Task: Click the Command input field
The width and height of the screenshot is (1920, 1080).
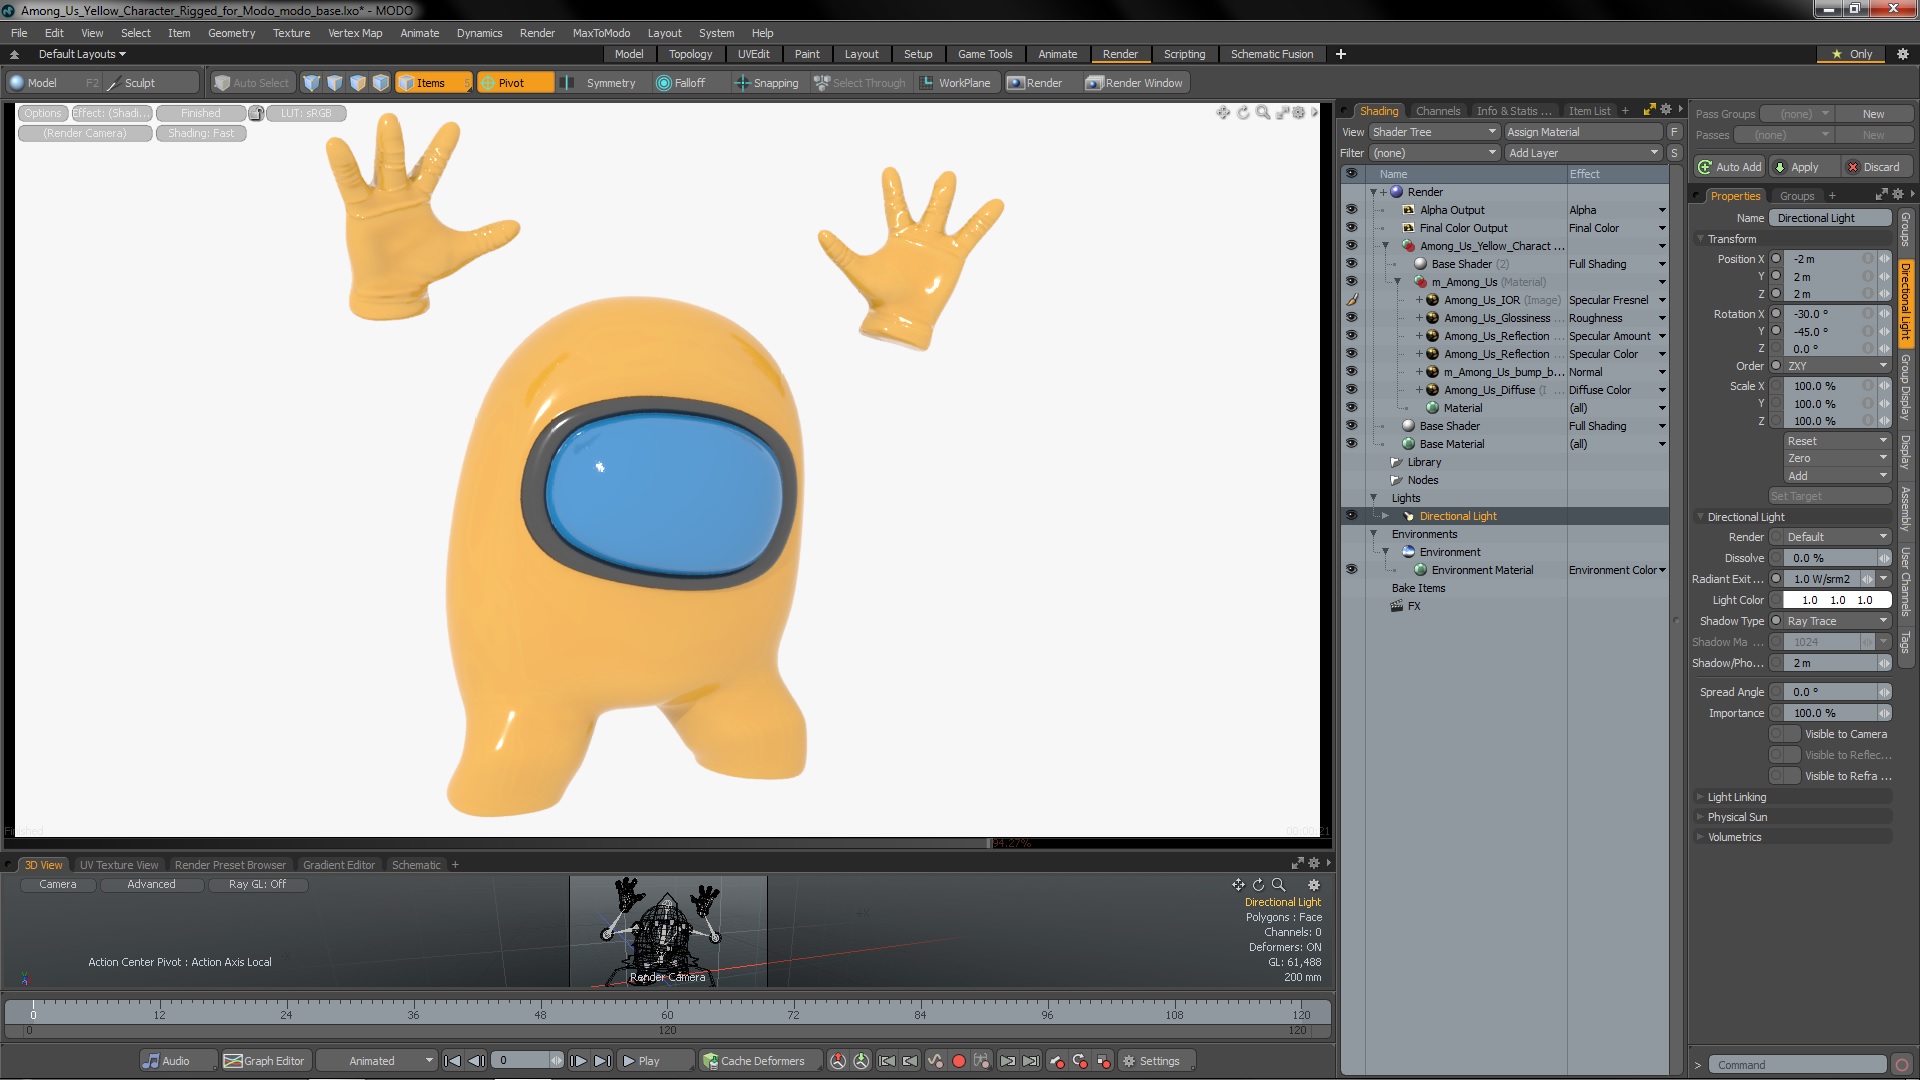Action: (1797, 1065)
